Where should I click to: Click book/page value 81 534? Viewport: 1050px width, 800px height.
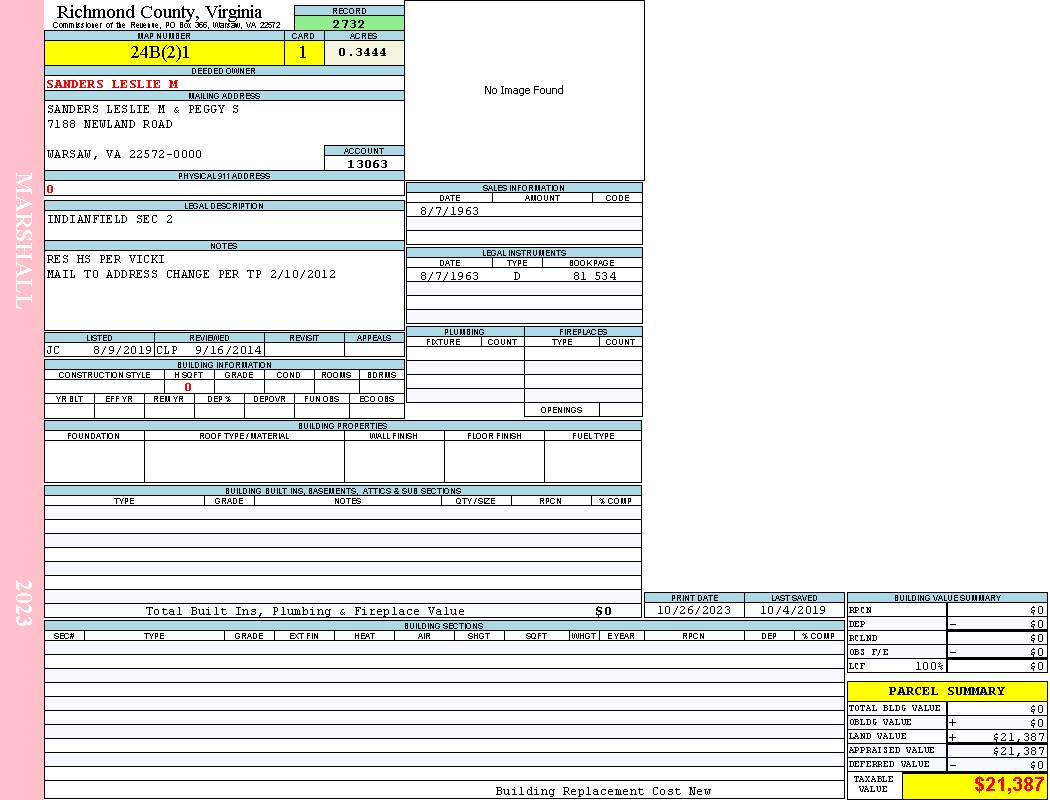click(x=594, y=276)
